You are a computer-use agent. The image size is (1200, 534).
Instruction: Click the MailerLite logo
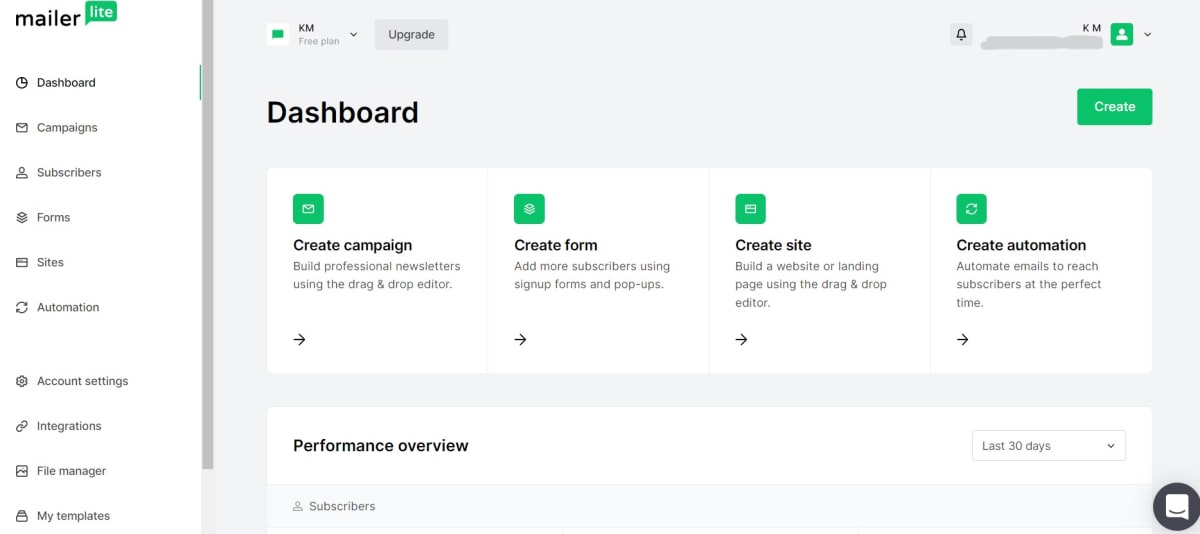tap(66, 16)
